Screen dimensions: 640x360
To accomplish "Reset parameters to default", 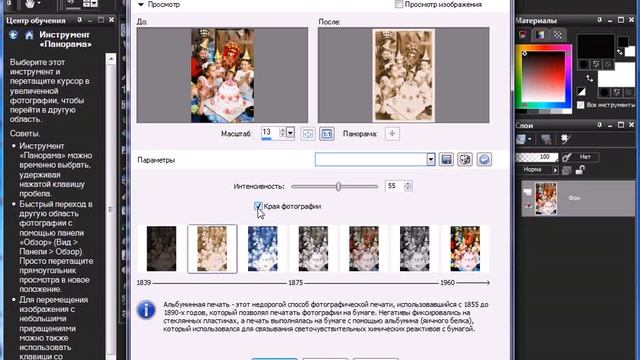I will click(484, 160).
